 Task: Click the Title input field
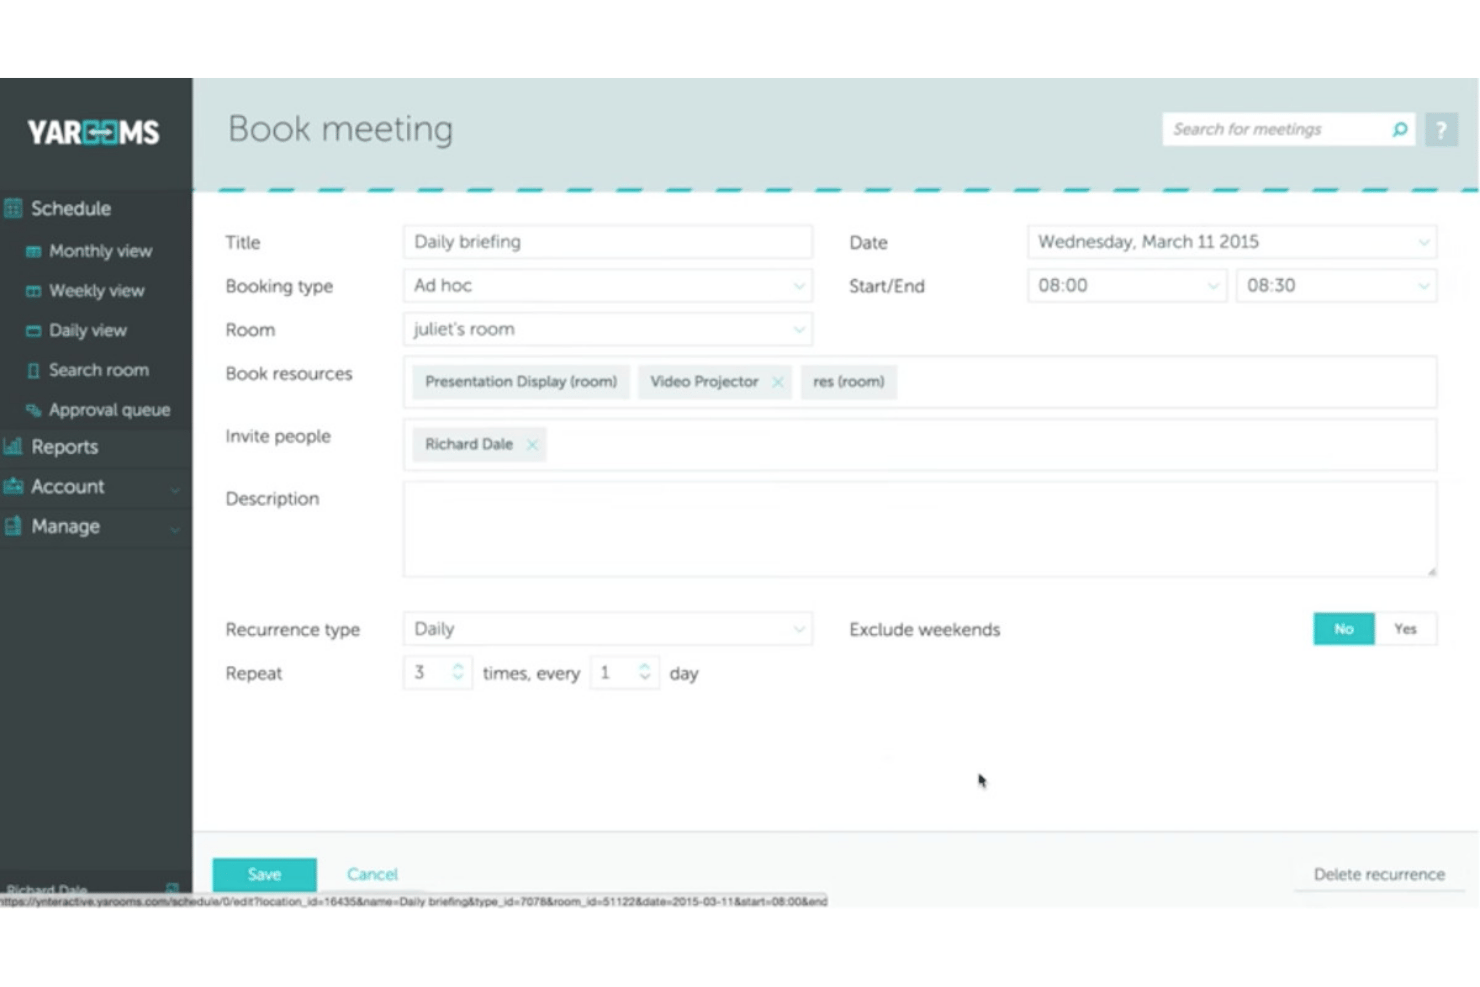(607, 242)
